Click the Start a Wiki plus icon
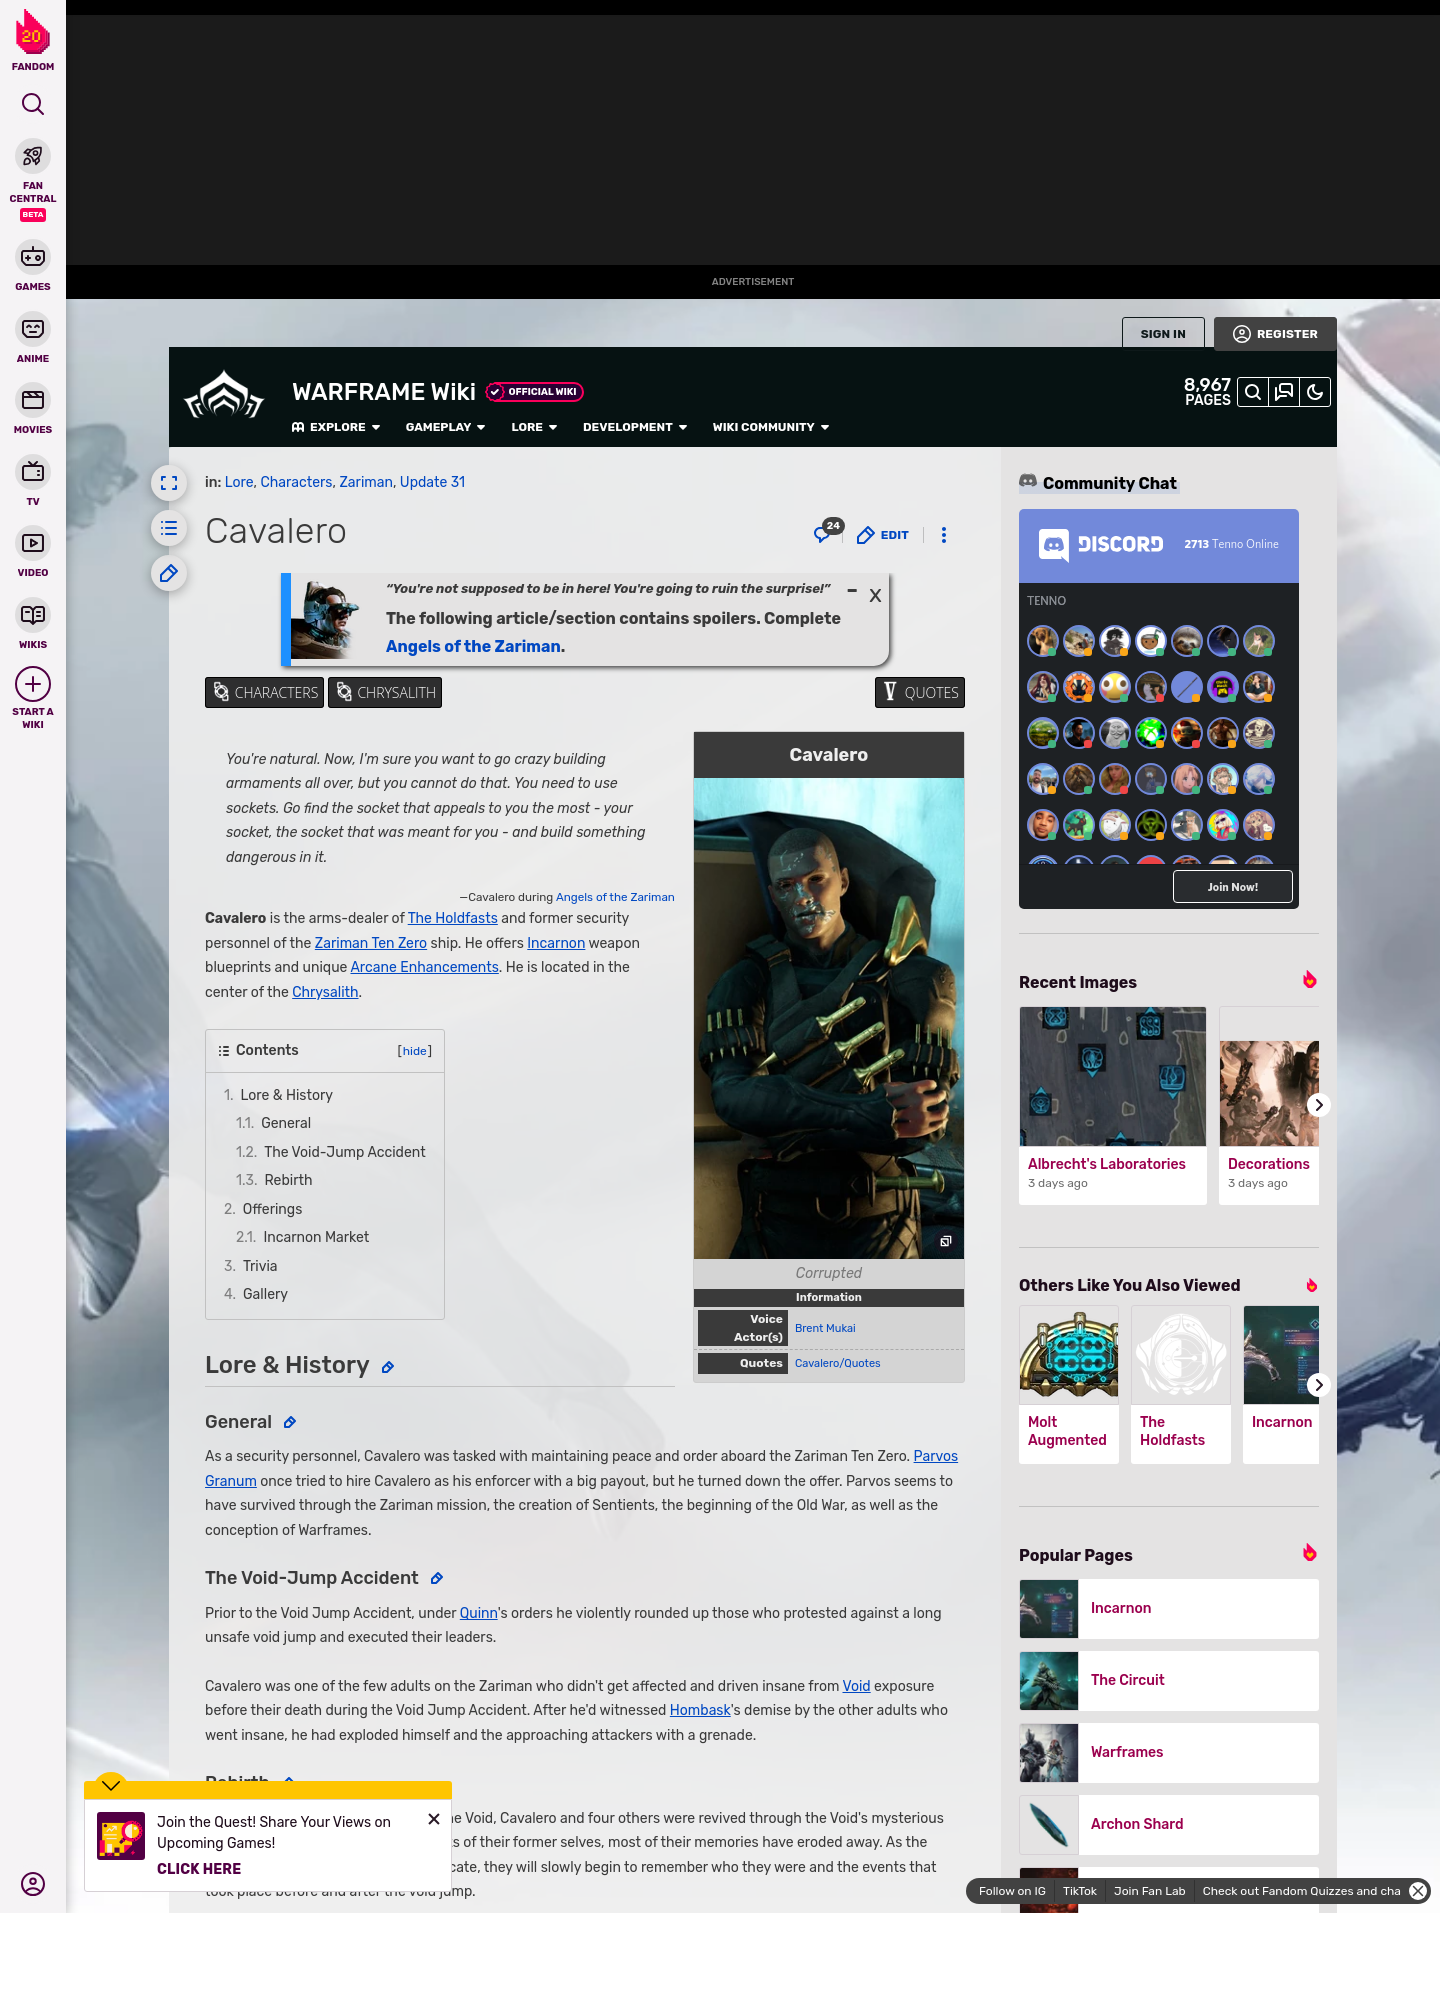The width and height of the screenshot is (1440, 2000). (x=33, y=684)
